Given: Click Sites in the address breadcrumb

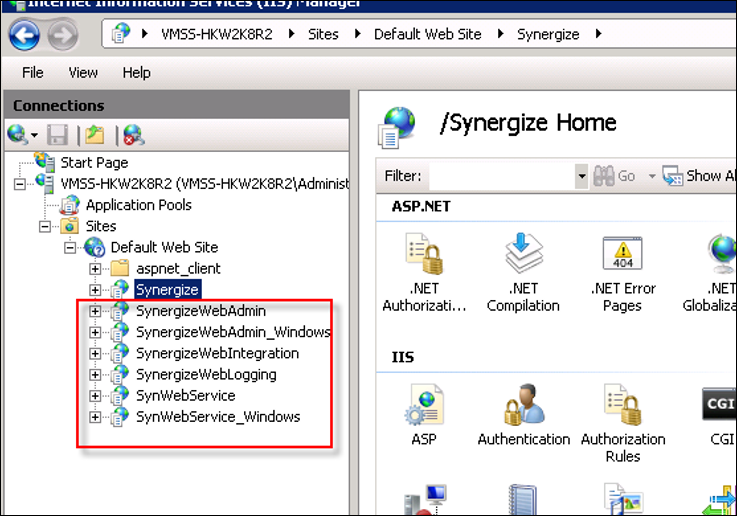Looking at the screenshot, I should pos(323,34).
